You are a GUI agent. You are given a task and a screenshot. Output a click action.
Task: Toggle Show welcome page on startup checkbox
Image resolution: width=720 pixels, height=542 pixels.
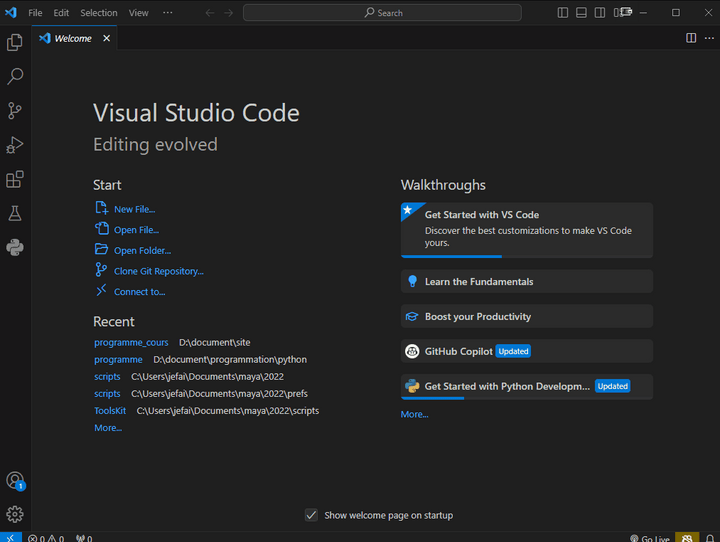[311, 515]
